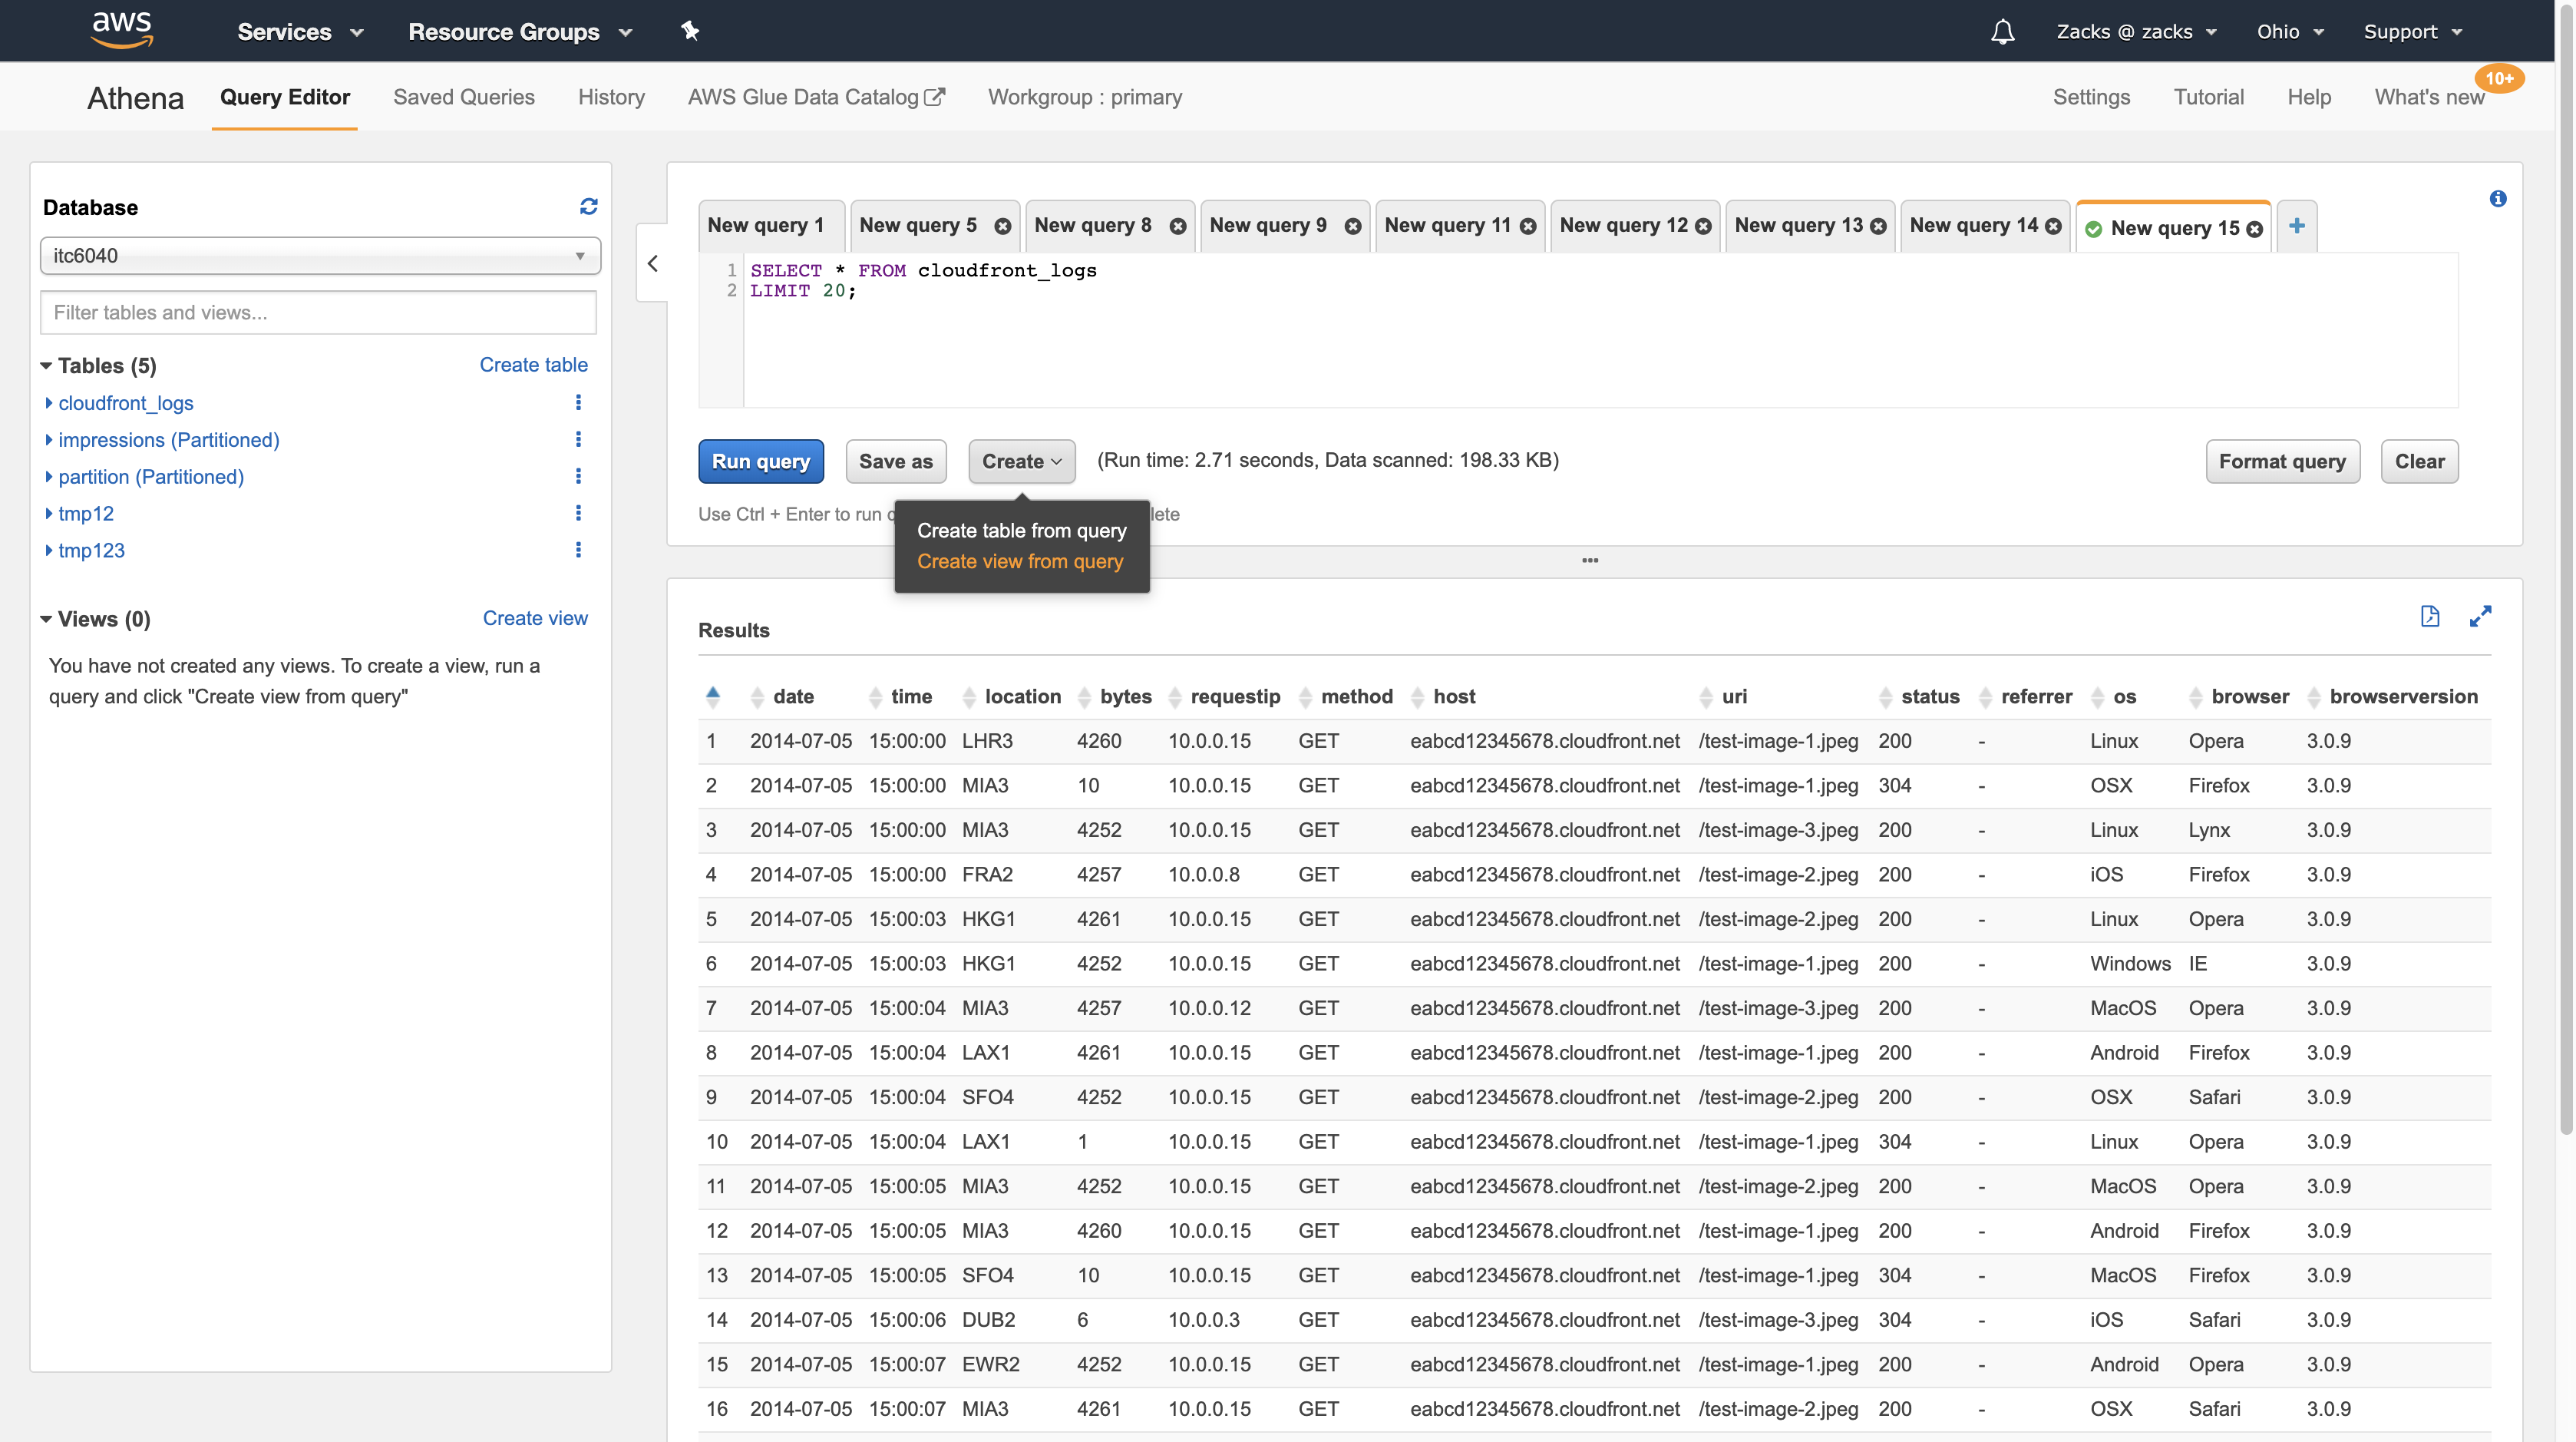
Task: Click the pin shortcut icon in the navbar
Action: [x=690, y=31]
